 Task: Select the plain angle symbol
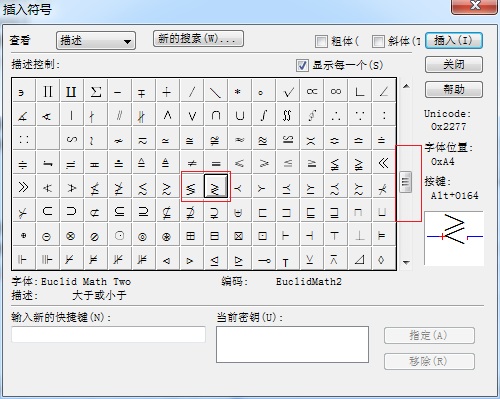click(384, 91)
